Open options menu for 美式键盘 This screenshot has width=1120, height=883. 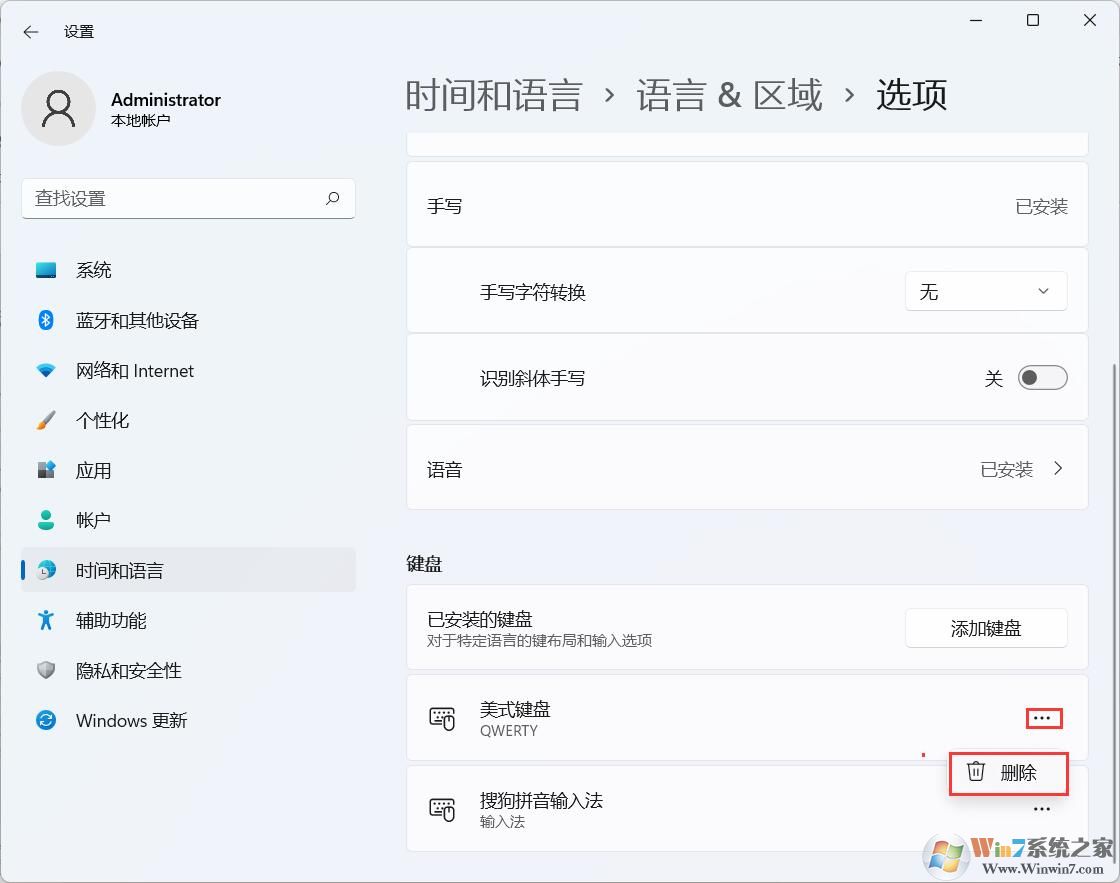[1041, 717]
